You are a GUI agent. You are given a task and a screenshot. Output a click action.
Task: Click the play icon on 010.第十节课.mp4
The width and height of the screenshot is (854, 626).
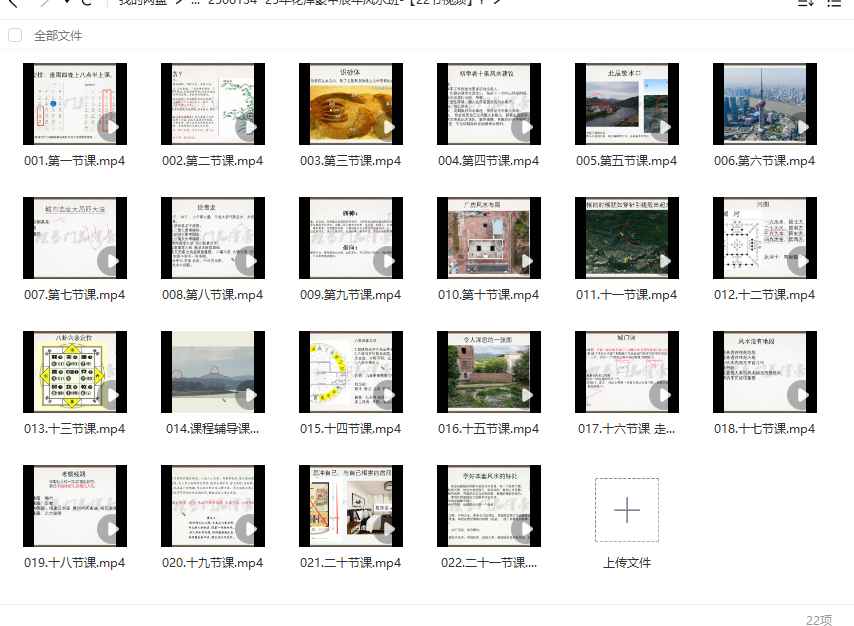[525, 261]
